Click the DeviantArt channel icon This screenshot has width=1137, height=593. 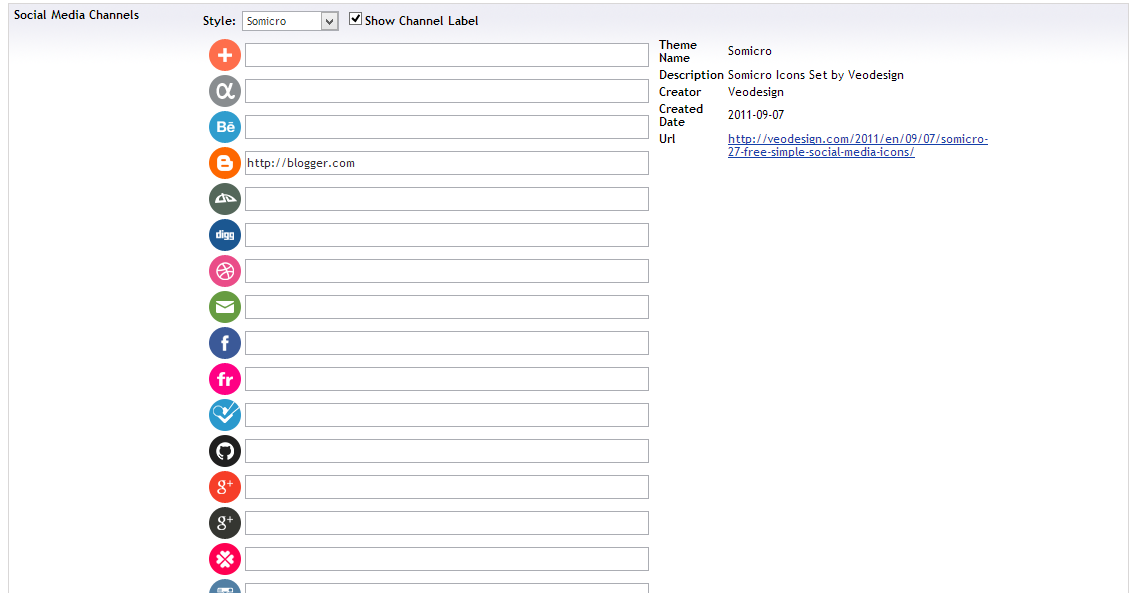tap(225, 199)
